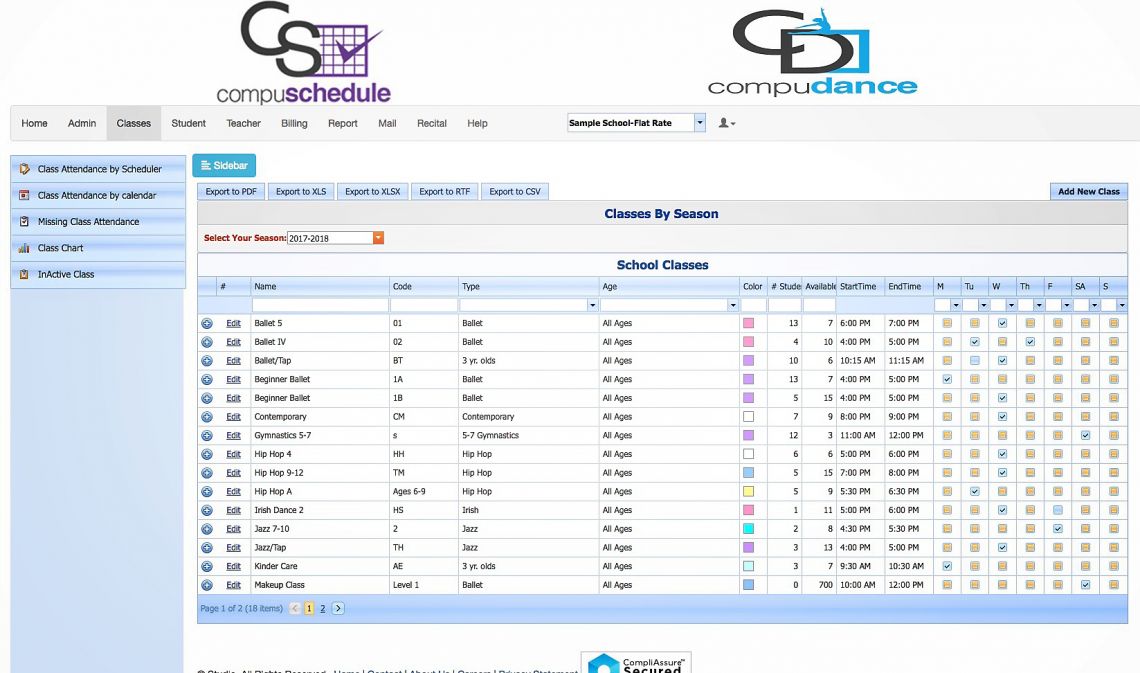Toggle Saturday checkbox for Gymnastics 5-7
The height and width of the screenshot is (673, 1140).
click(x=1085, y=436)
